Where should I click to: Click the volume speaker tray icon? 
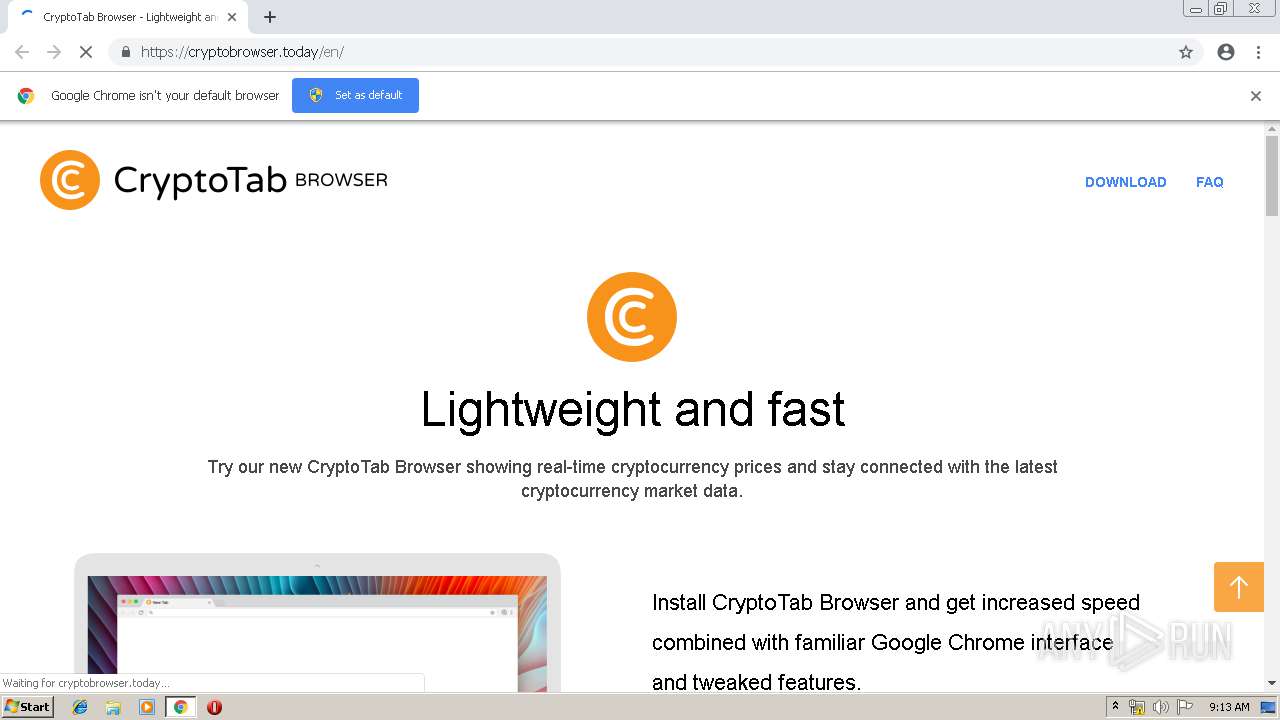pos(1161,707)
